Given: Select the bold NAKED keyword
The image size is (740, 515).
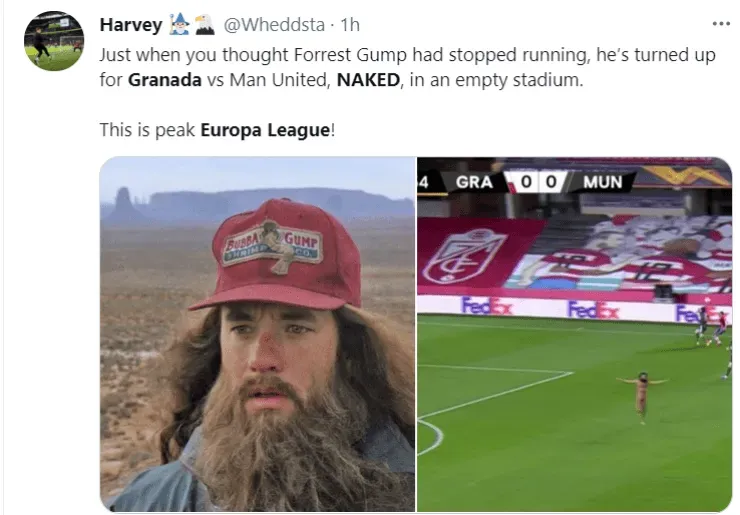Looking at the screenshot, I should pos(368,79).
